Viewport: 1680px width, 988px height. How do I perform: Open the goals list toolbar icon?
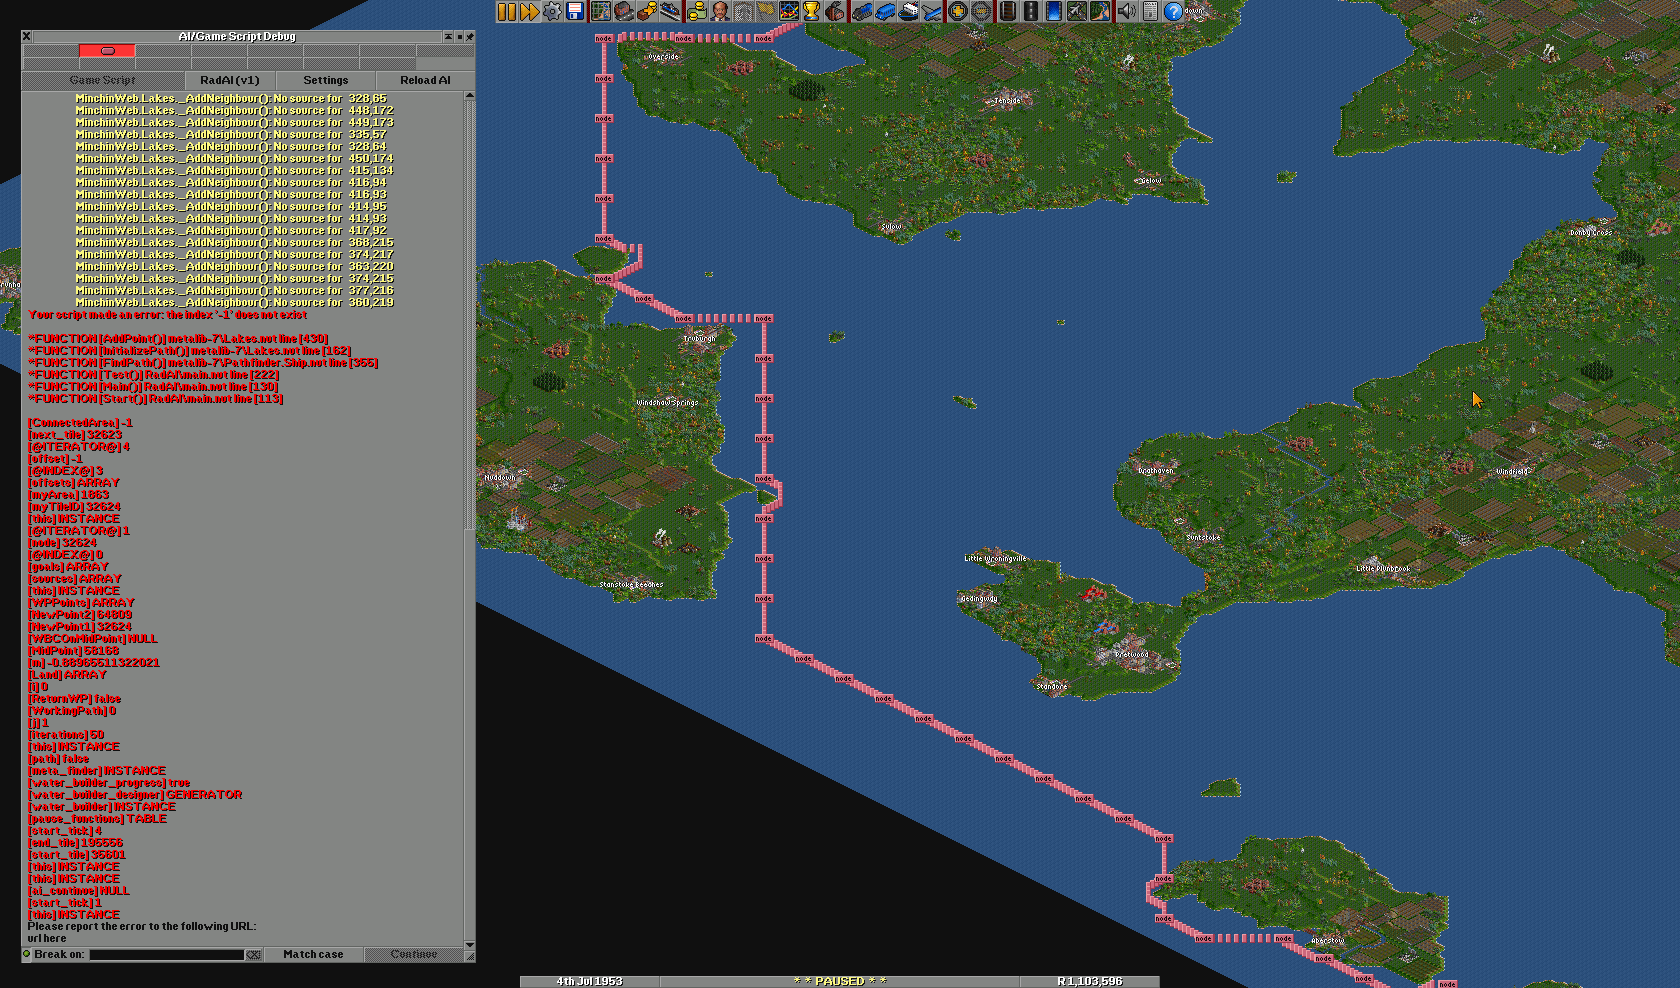766,12
